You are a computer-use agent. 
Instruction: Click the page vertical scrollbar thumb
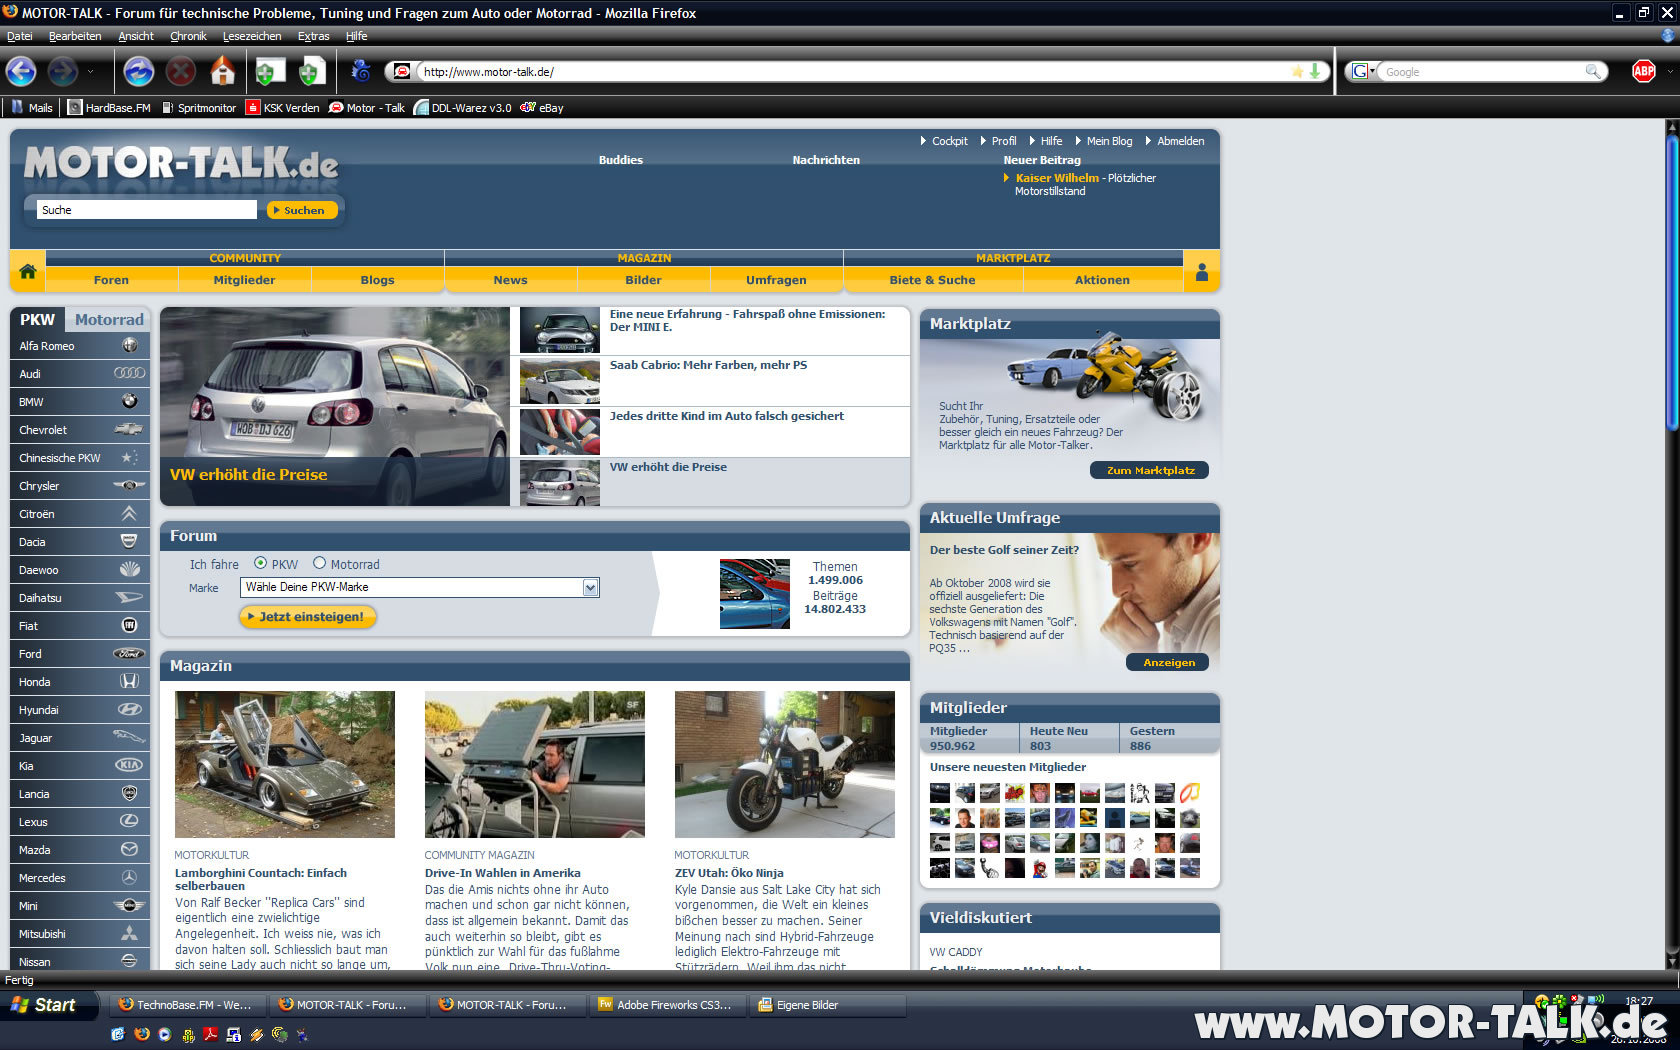[1672, 283]
